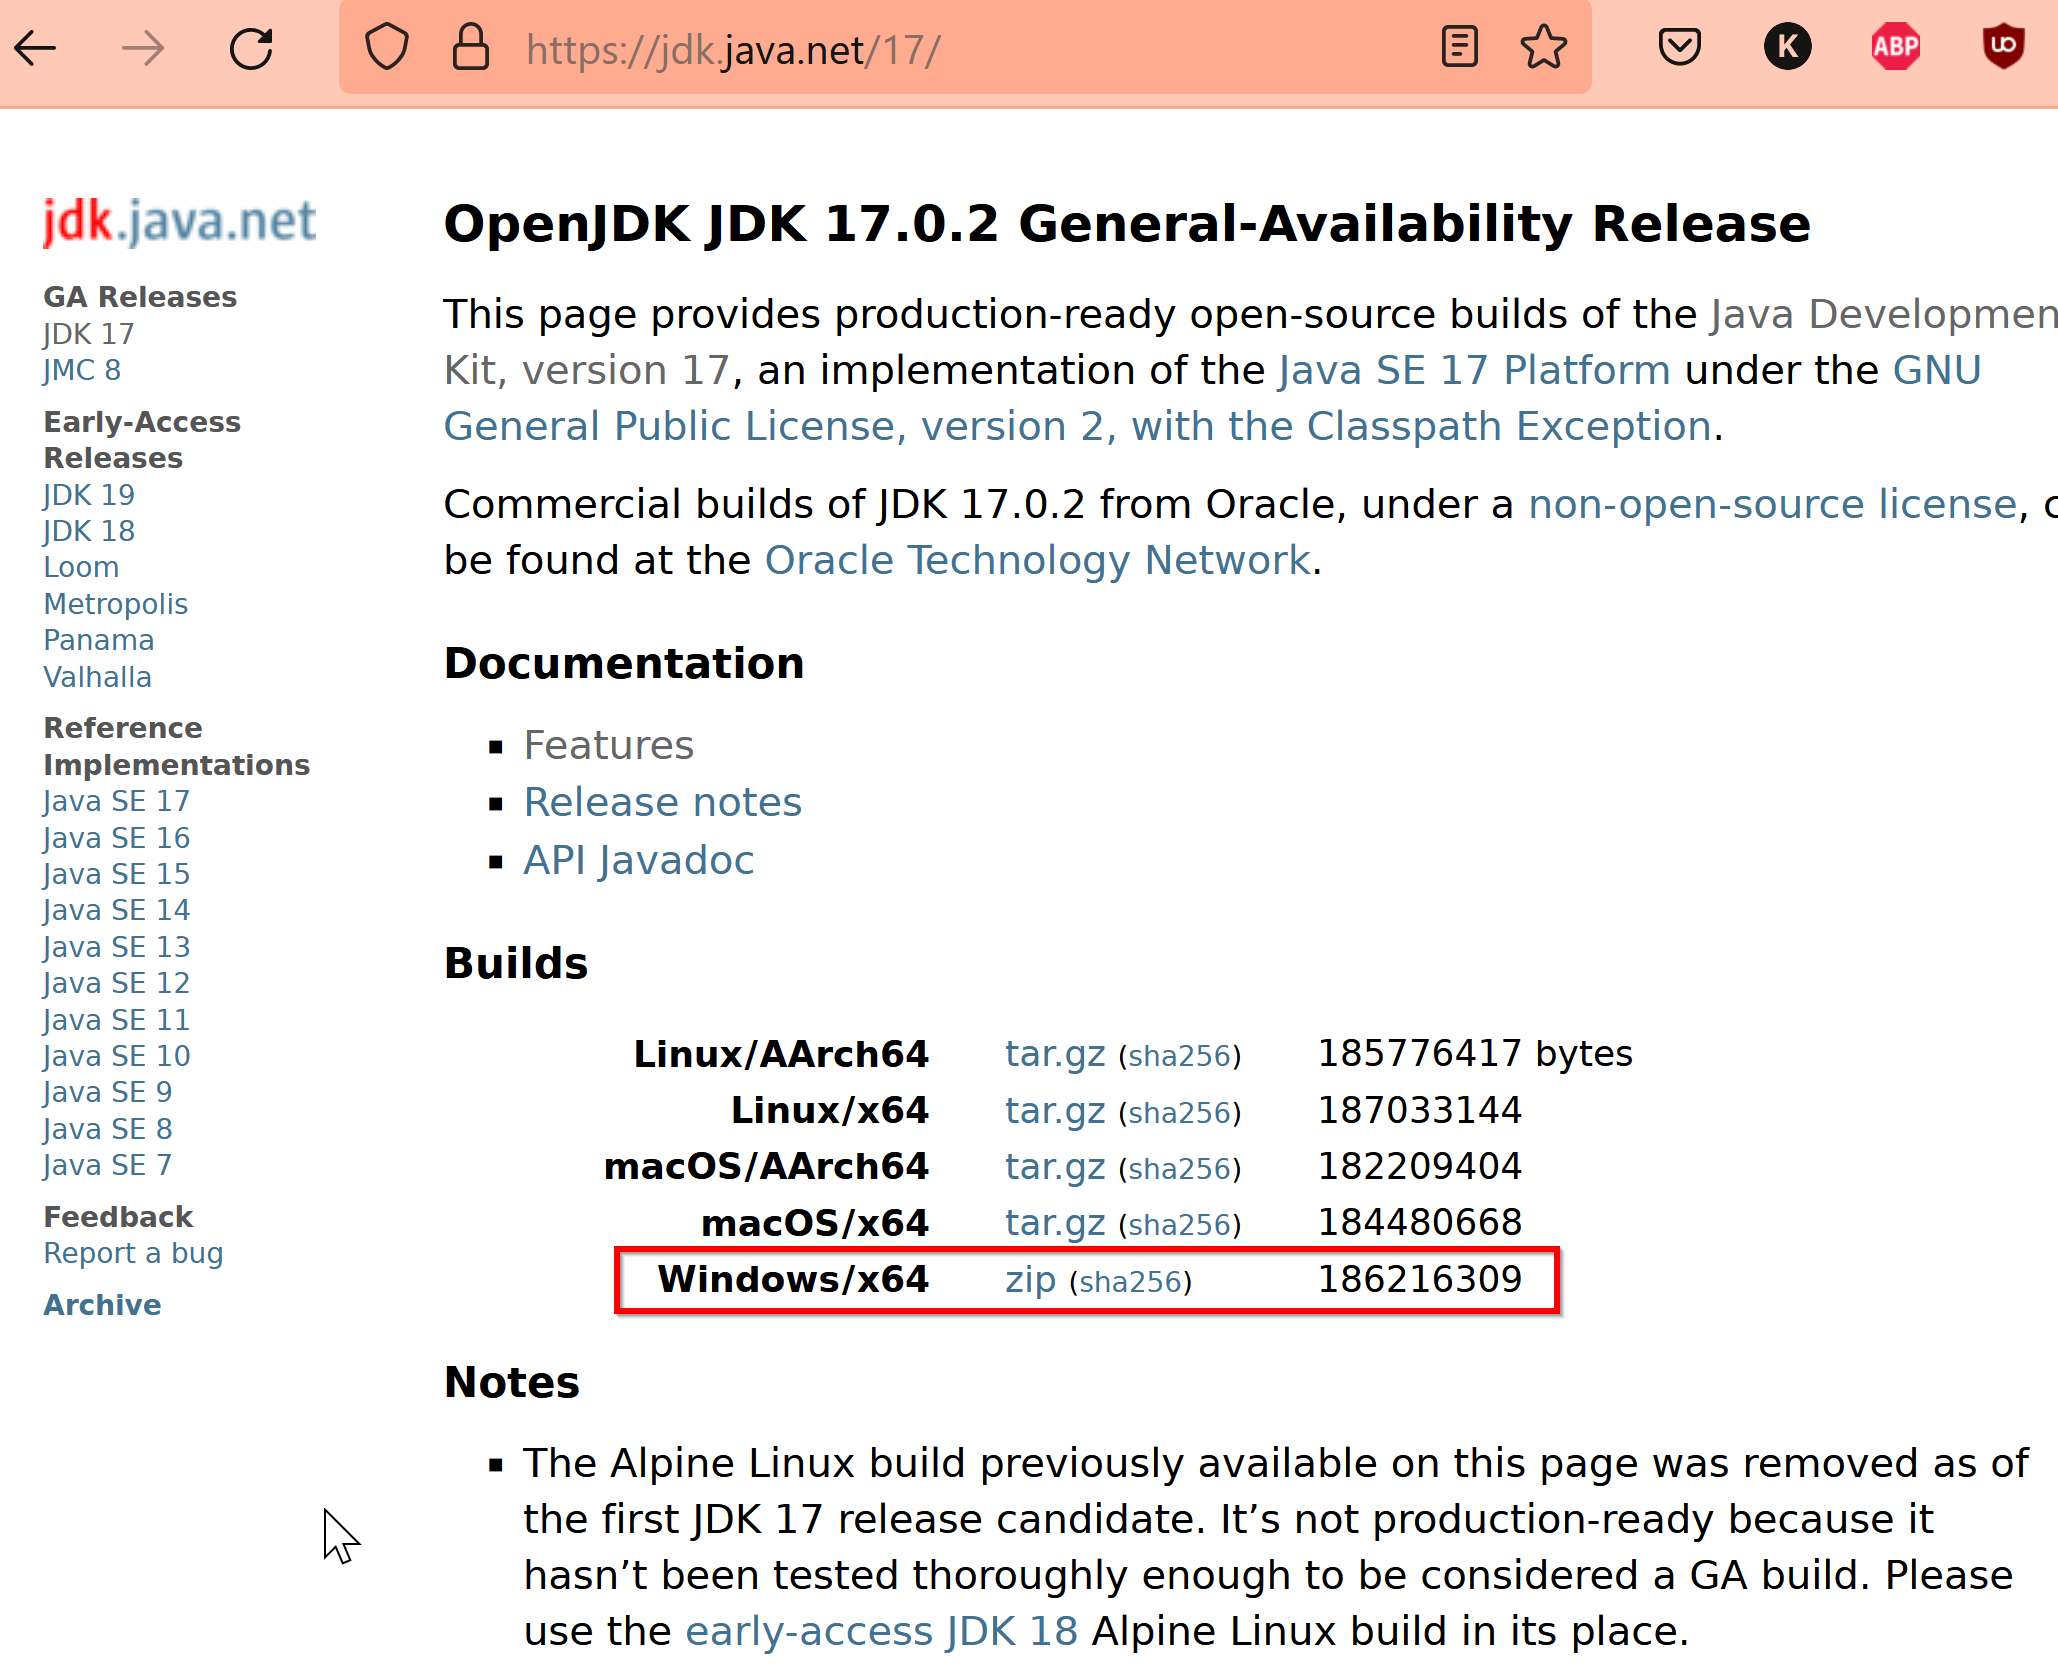Screen dimensions: 2058x1666
Task: Open the K extension icon
Action: point(1788,47)
